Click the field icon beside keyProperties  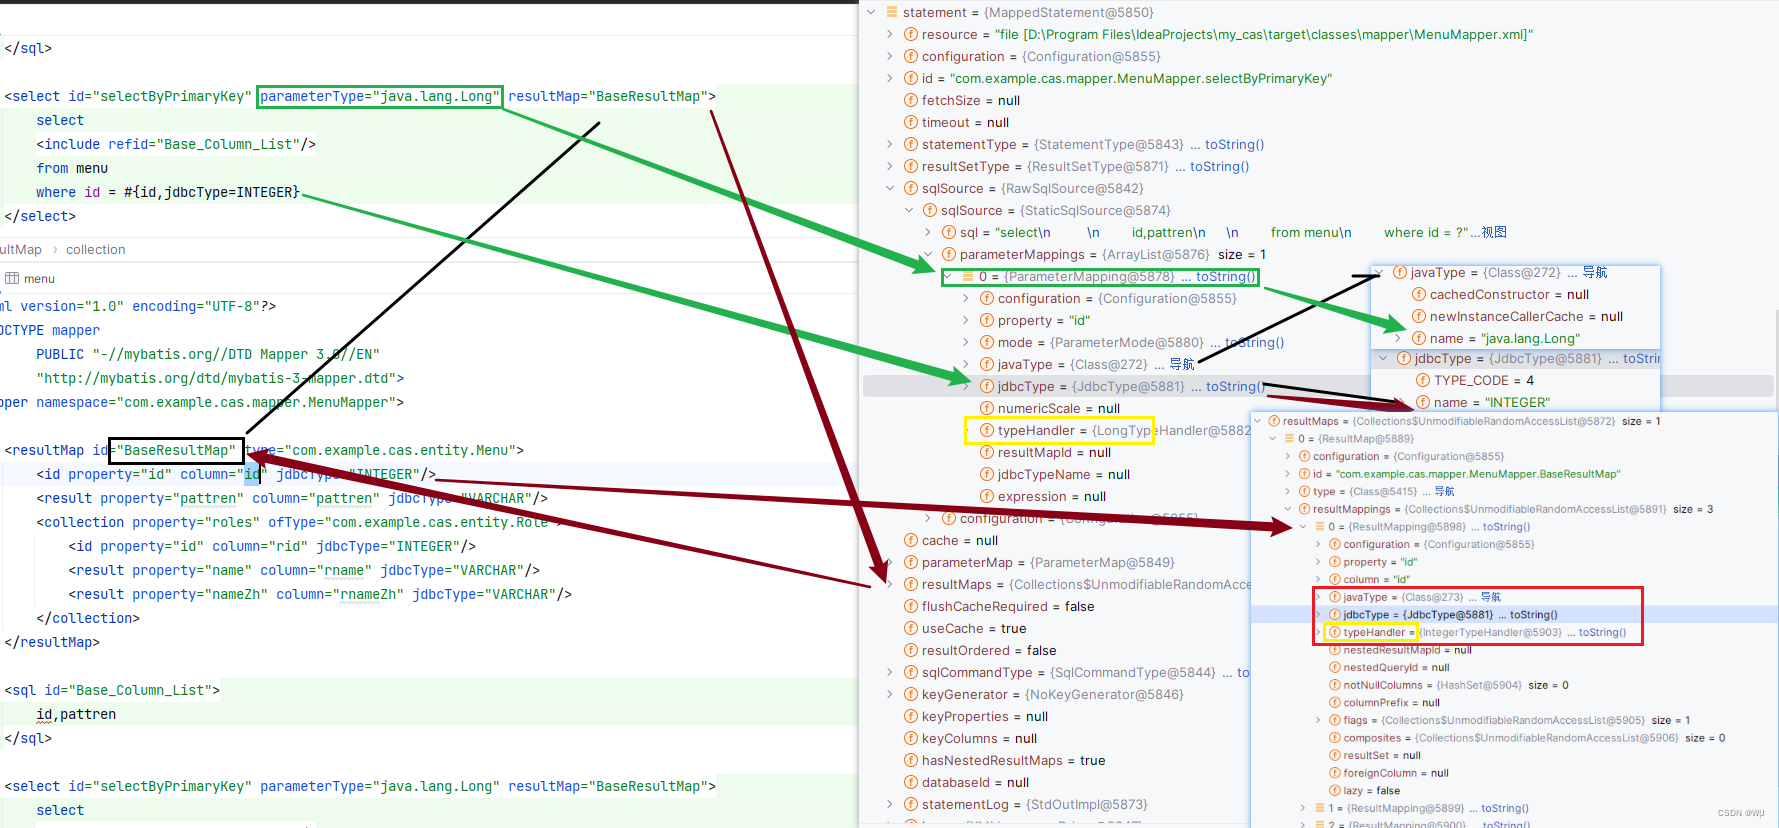coord(911,716)
